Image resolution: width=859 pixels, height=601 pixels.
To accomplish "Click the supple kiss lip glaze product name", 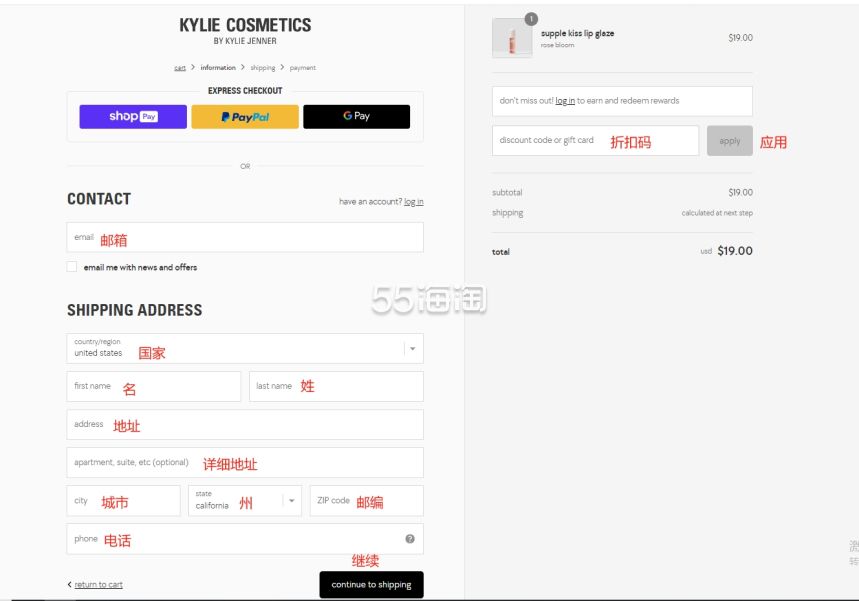I will coord(577,33).
